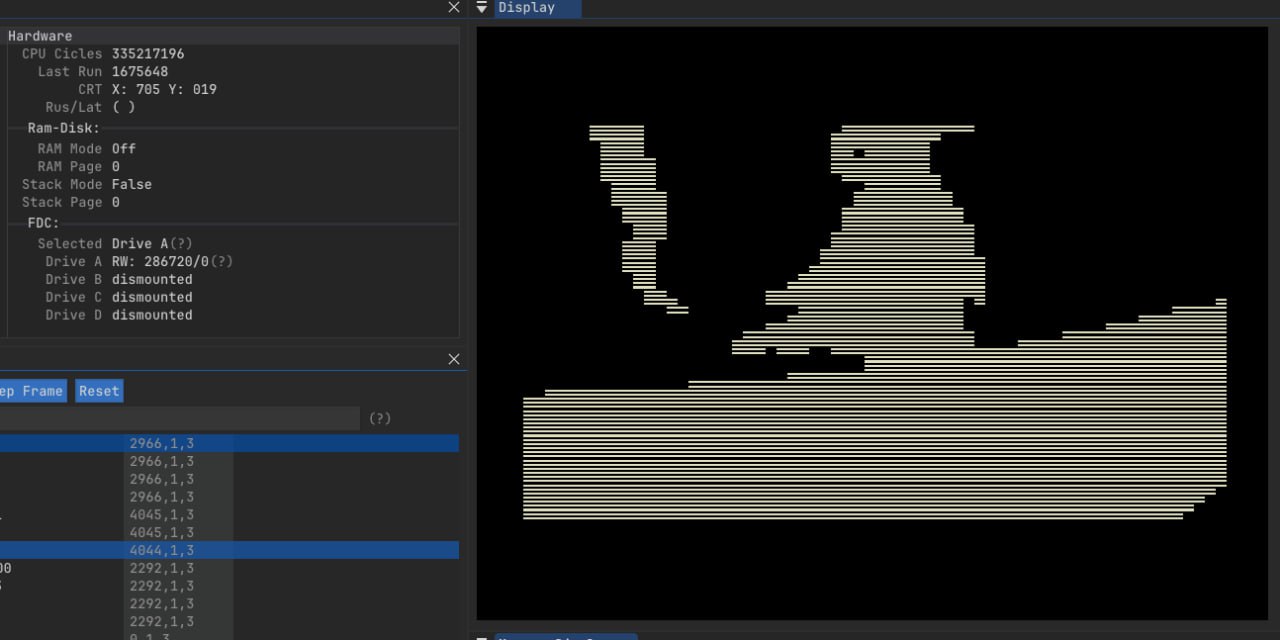Screen dimensions: 1280x640
Task: Select the Drive D dismounted entry
Action: point(152,316)
